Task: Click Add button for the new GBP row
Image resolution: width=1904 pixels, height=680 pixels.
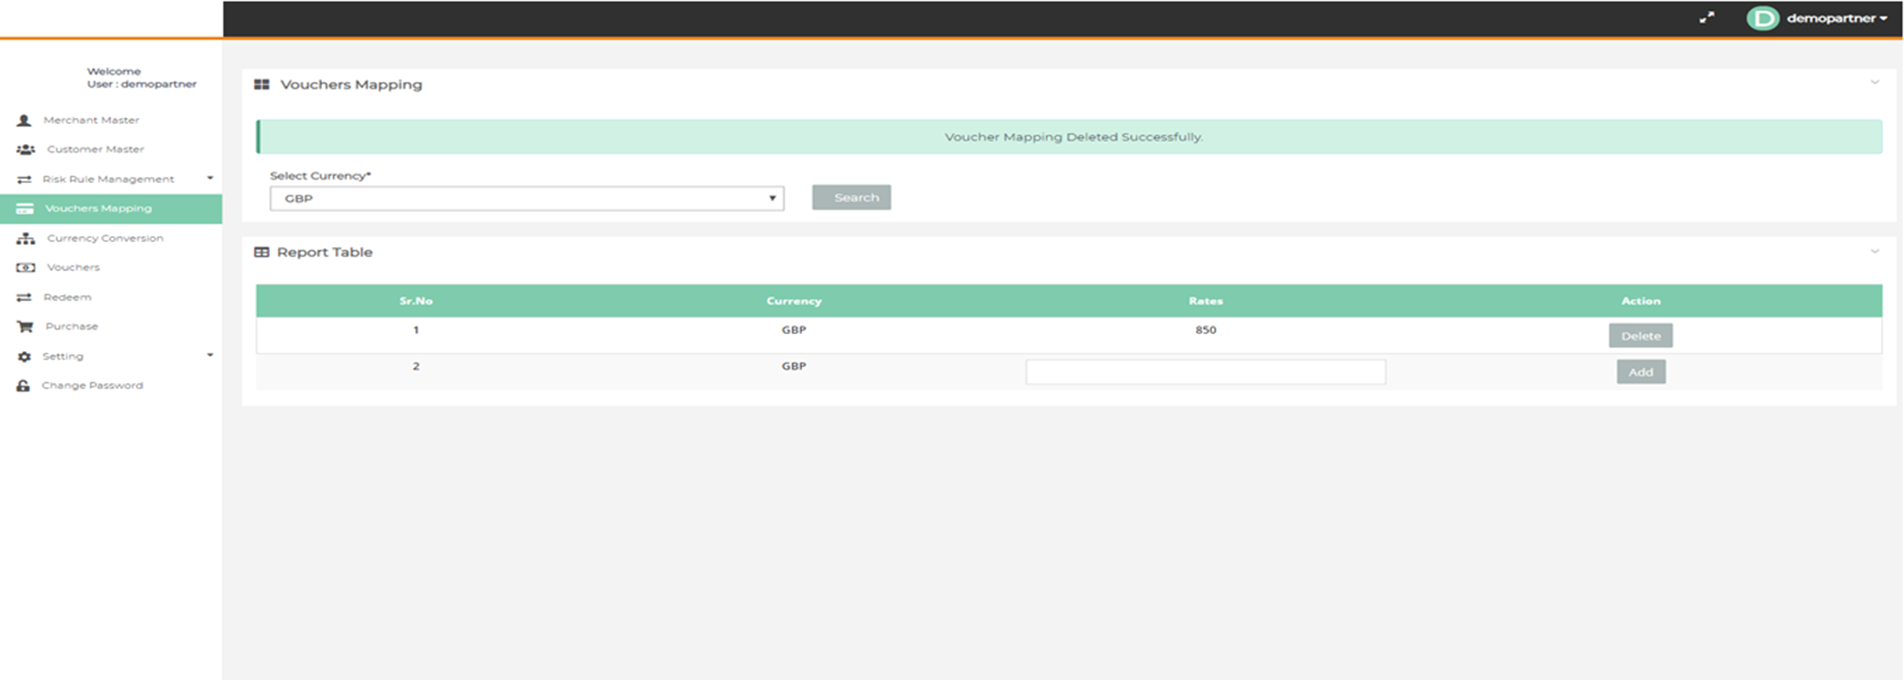Action: (x=1640, y=372)
